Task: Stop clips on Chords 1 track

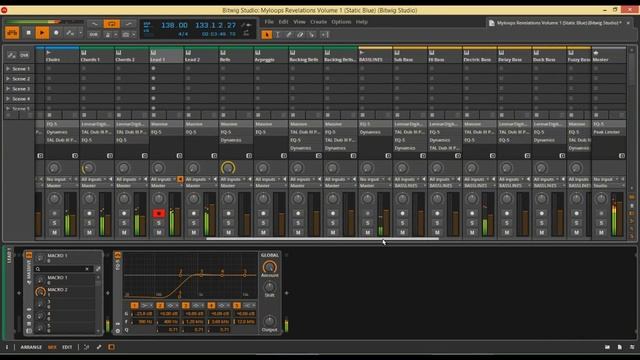Action: coord(84,116)
